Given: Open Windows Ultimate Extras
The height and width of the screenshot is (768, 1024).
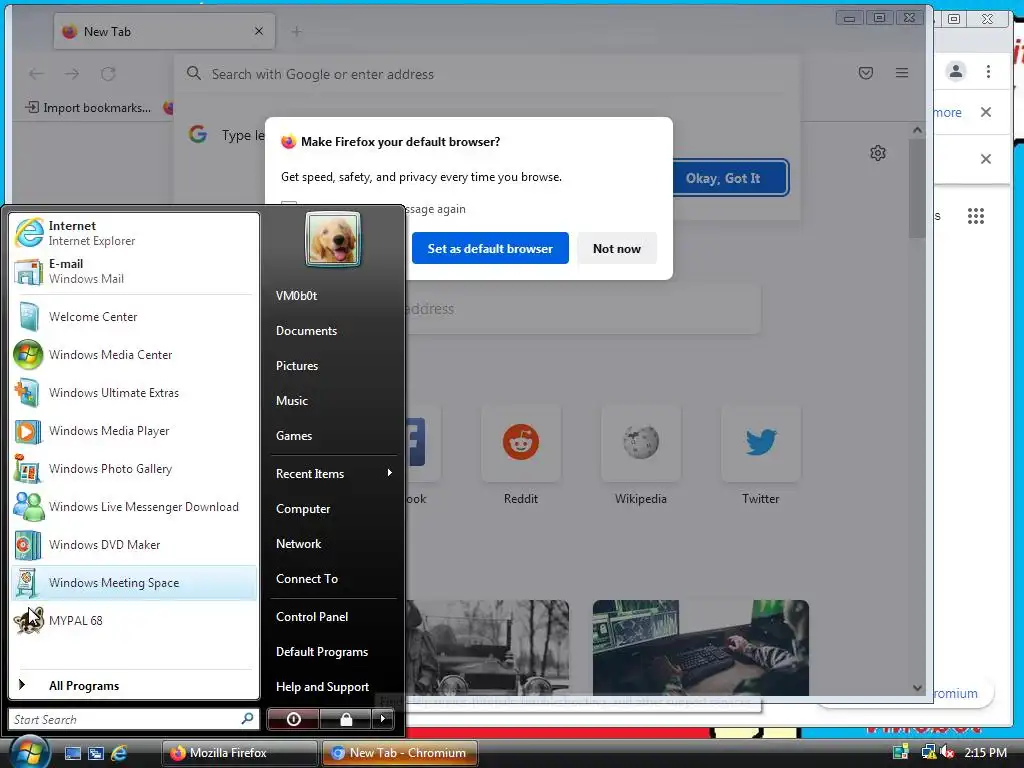Looking at the screenshot, I should 134,392.
